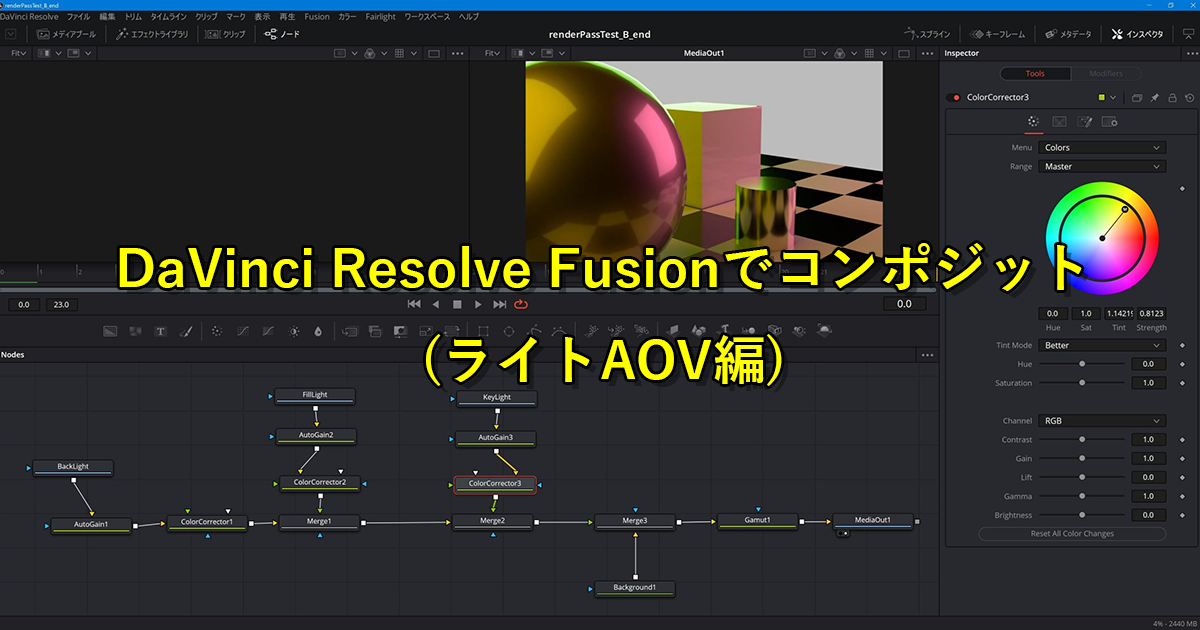The height and width of the screenshot is (630, 1200).
Task: Open the Options tab with the crossed-box icon
Action: pos(1060,122)
